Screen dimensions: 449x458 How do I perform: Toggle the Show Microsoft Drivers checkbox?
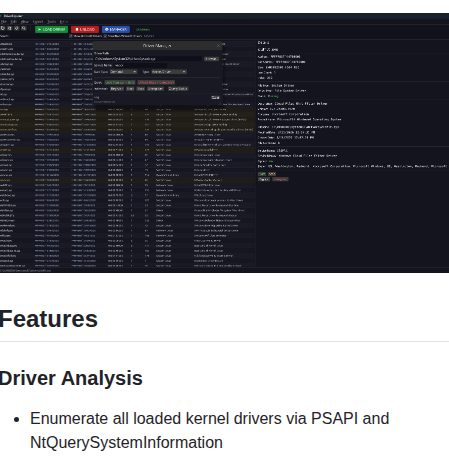point(71,36)
